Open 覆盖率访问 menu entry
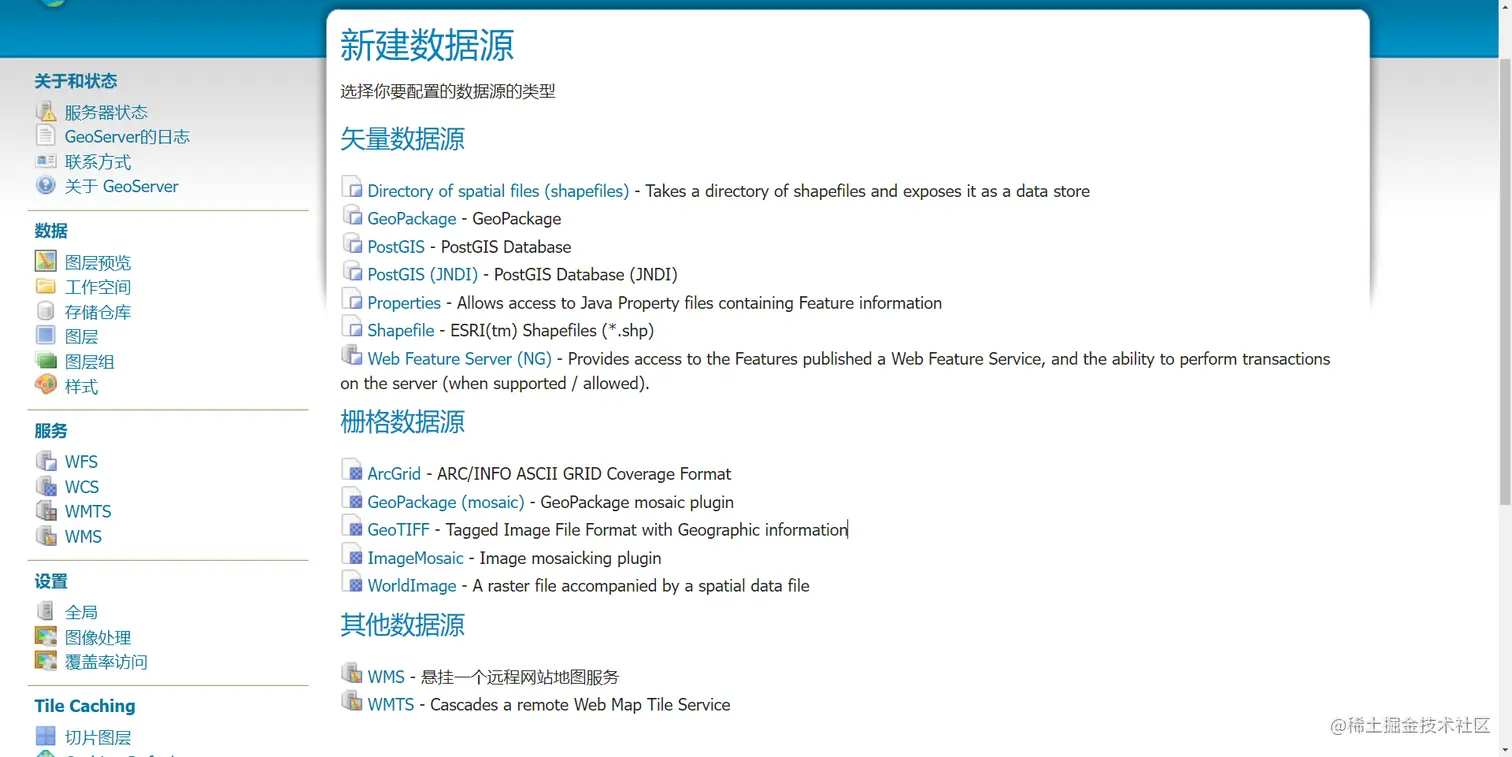 coord(106,662)
